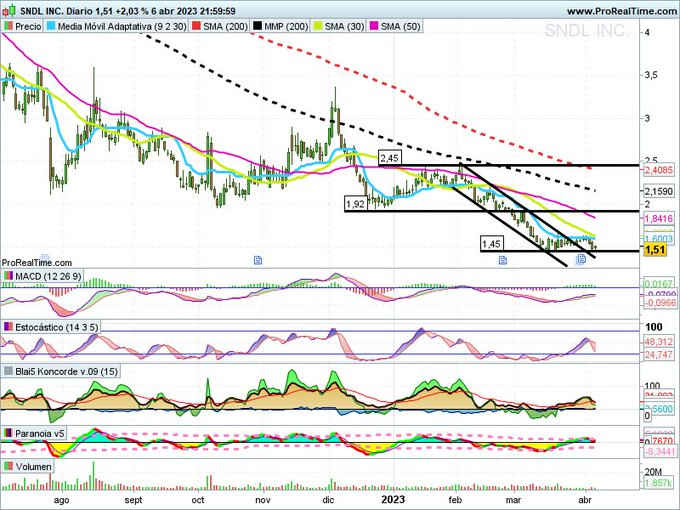Click the oct month label

click(x=198, y=500)
